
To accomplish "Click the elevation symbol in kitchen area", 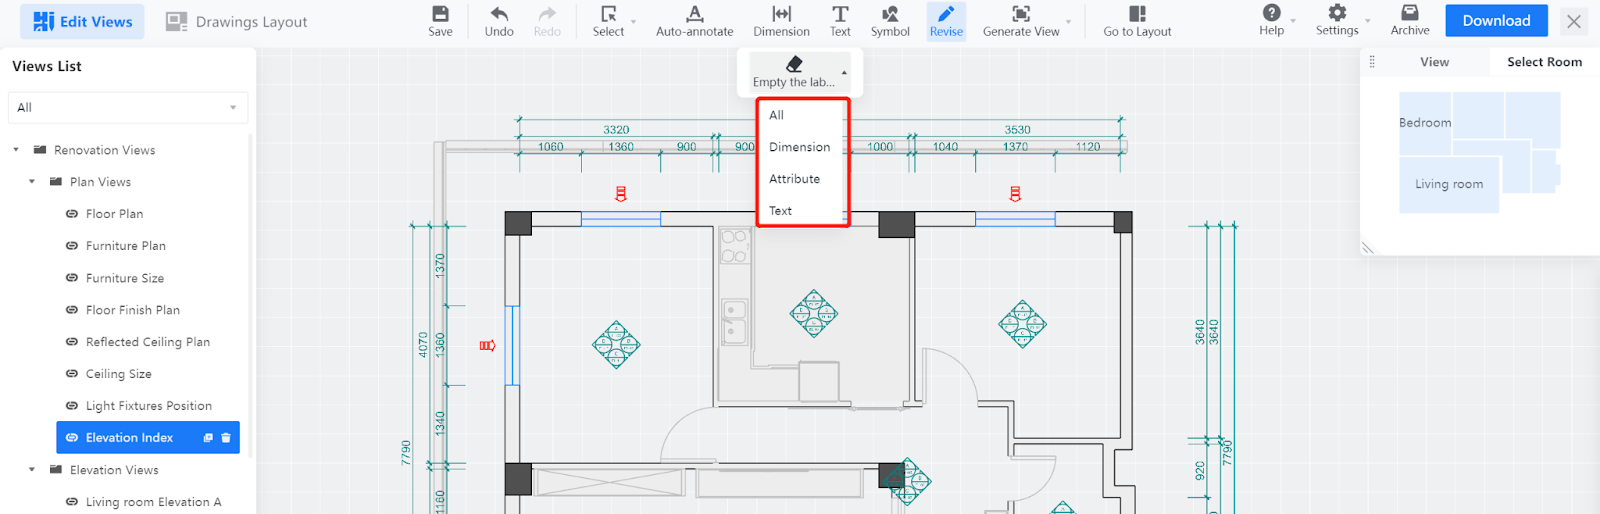I will coord(814,313).
